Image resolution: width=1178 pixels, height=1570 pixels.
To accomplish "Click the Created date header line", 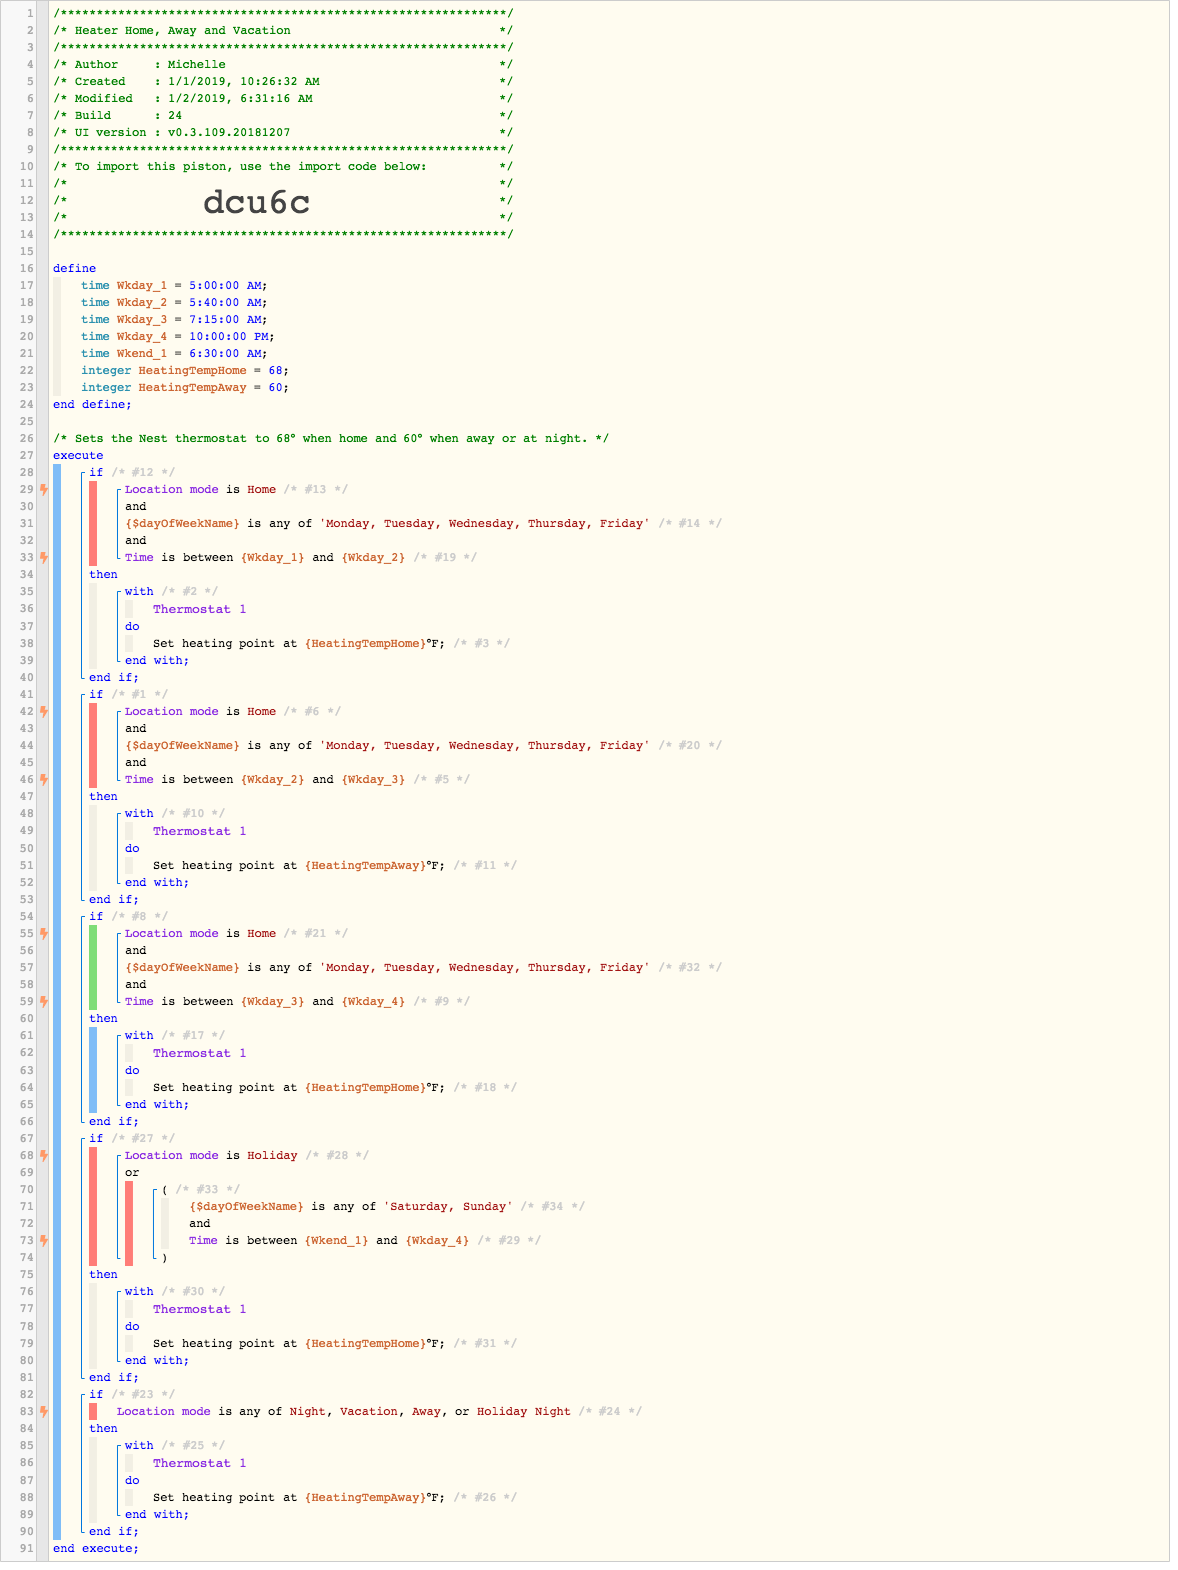I will [x=283, y=81].
